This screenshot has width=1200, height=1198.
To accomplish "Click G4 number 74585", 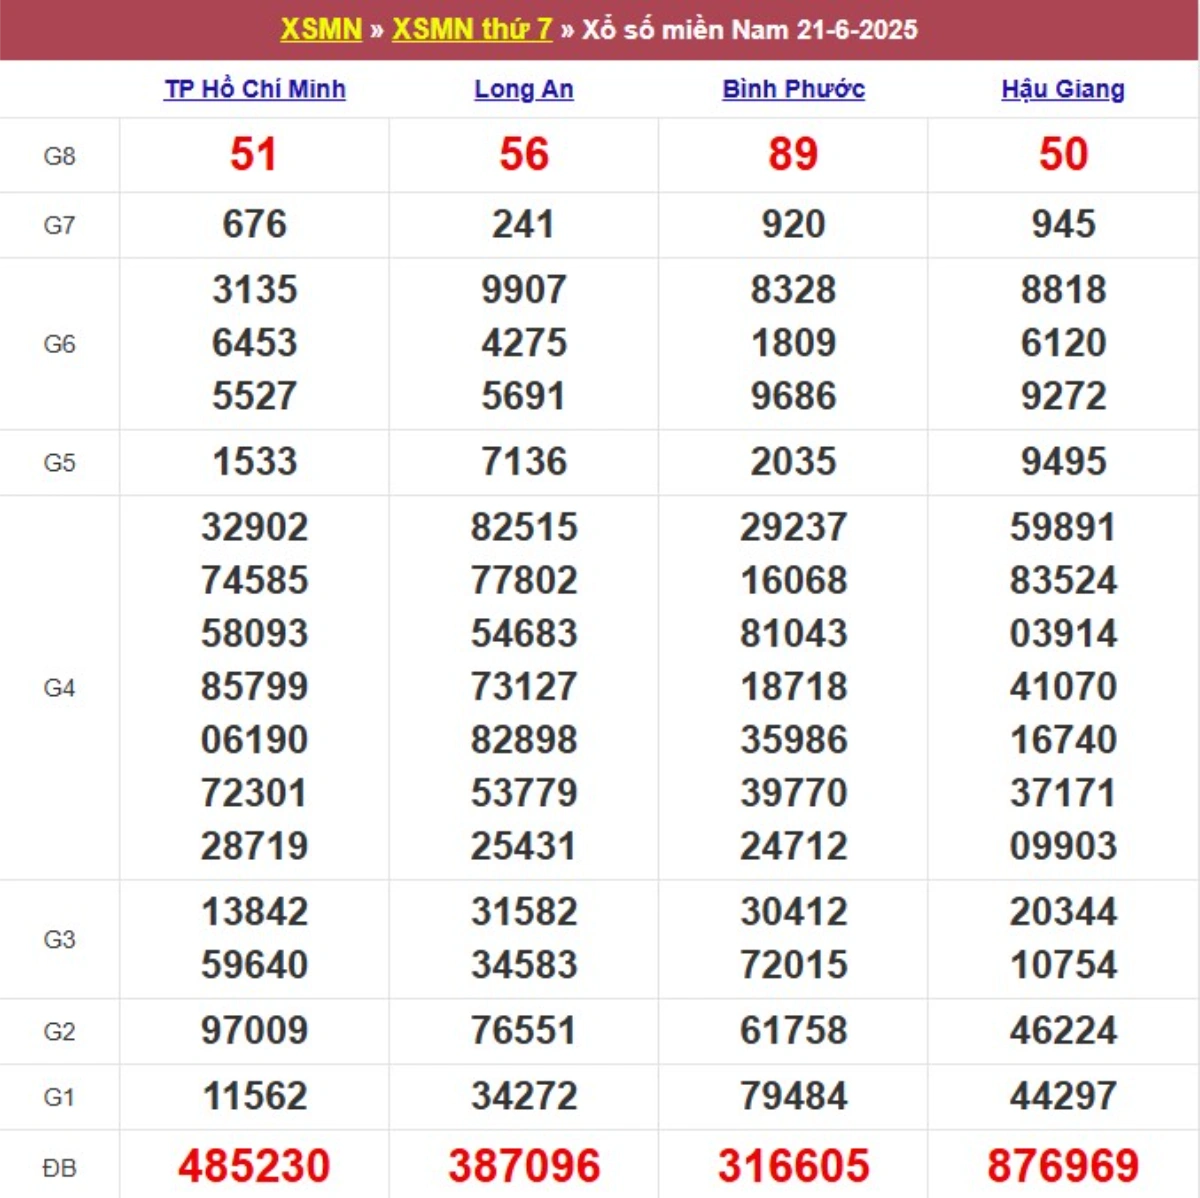I will 254,580.
